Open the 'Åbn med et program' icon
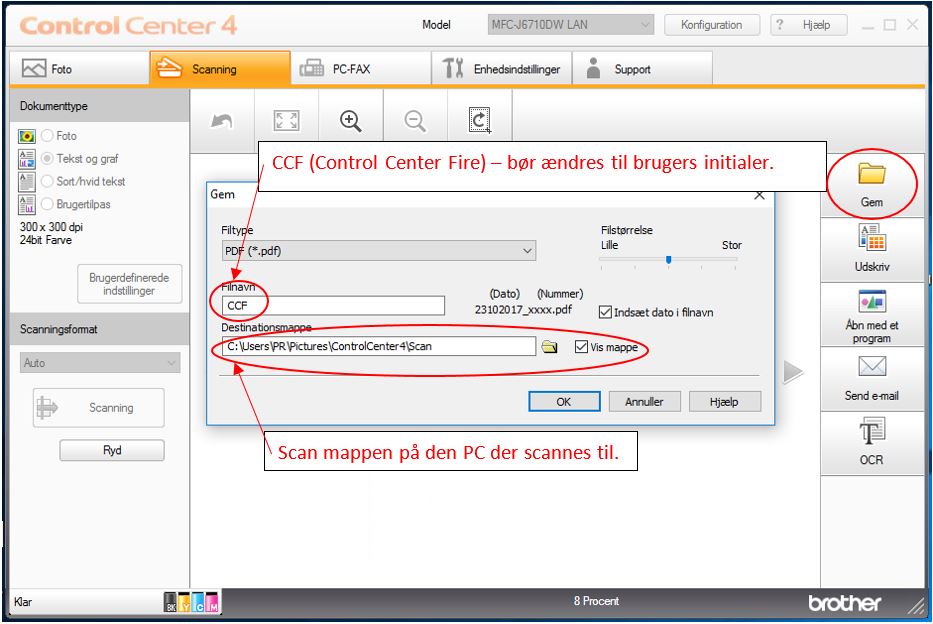The height and width of the screenshot is (624, 933). point(872,302)
